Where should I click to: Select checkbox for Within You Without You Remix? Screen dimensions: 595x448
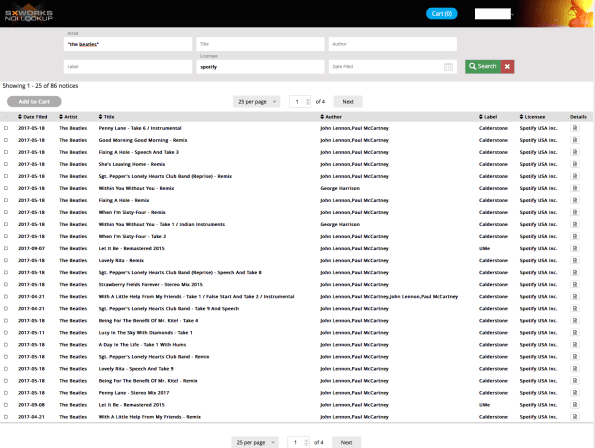pyautogui.click(x=6, y=188)
